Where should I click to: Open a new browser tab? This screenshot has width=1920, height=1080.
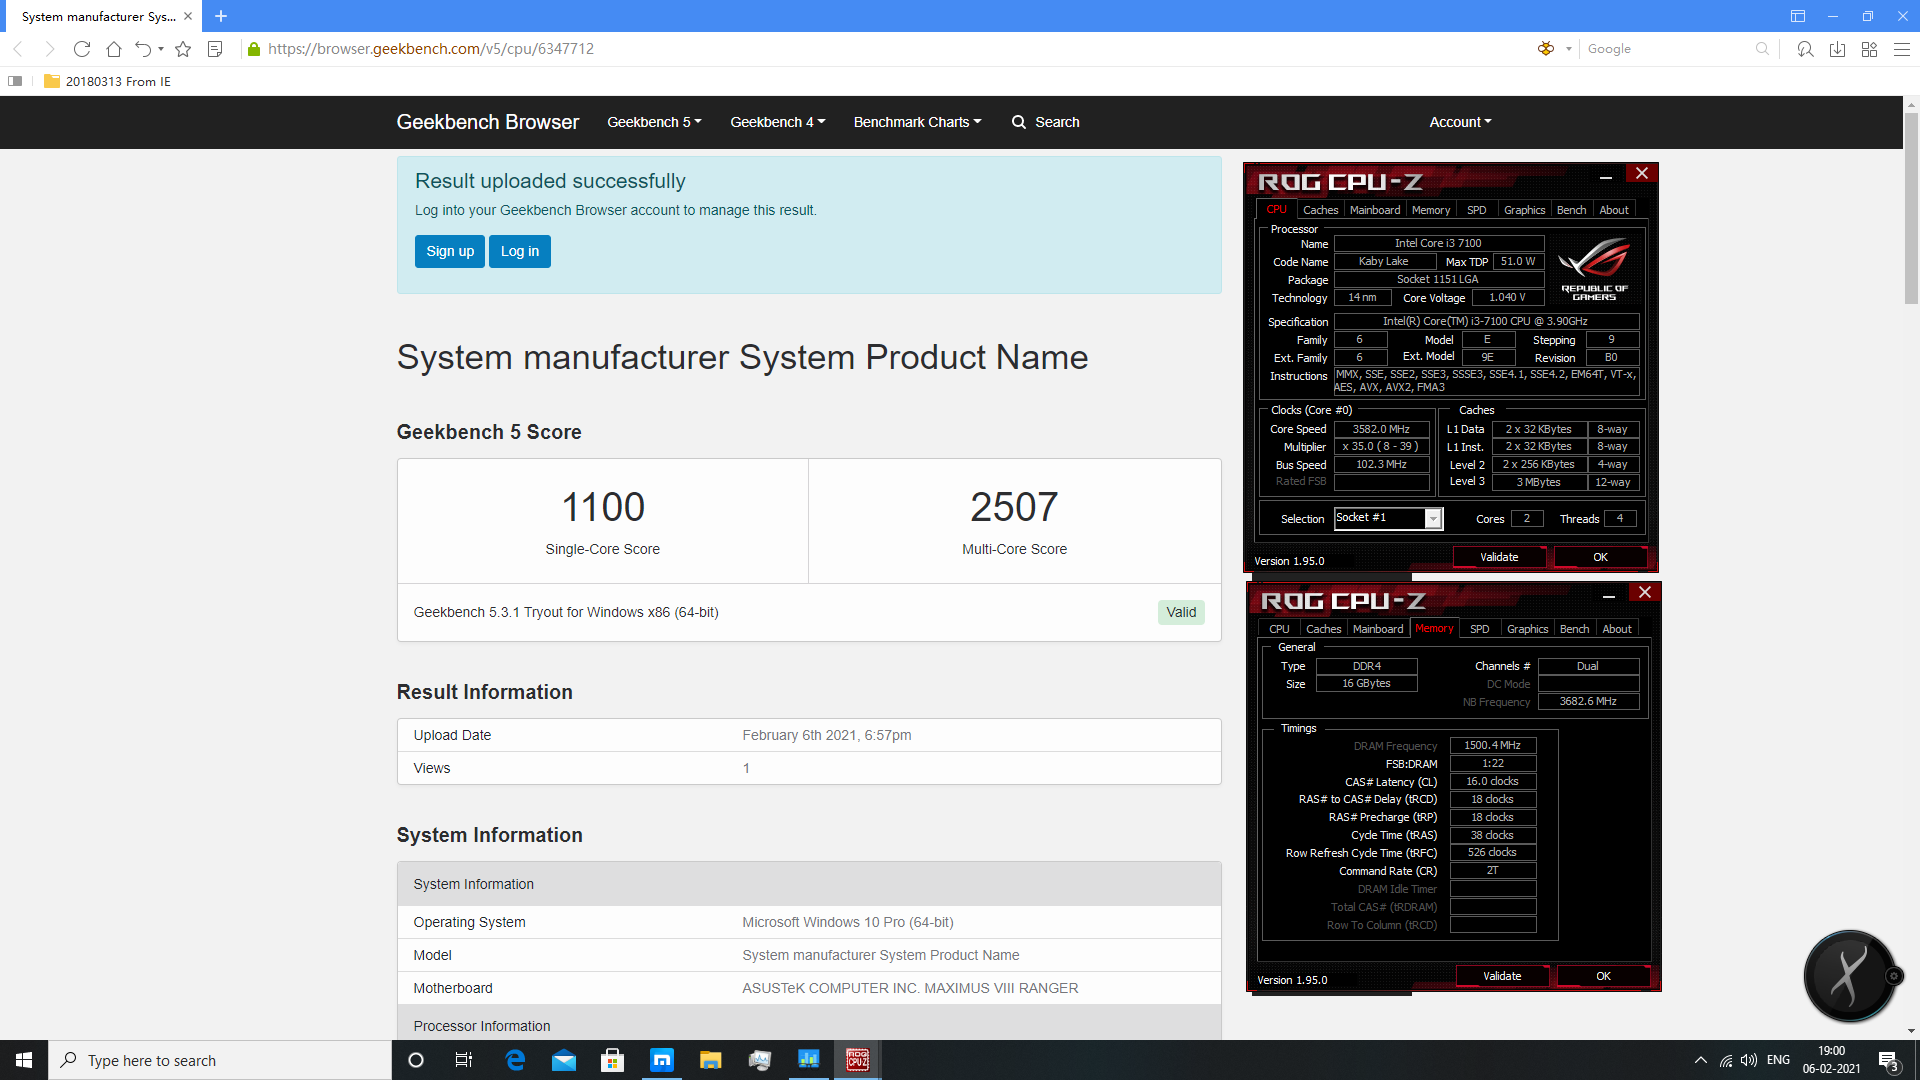point(221,16)
